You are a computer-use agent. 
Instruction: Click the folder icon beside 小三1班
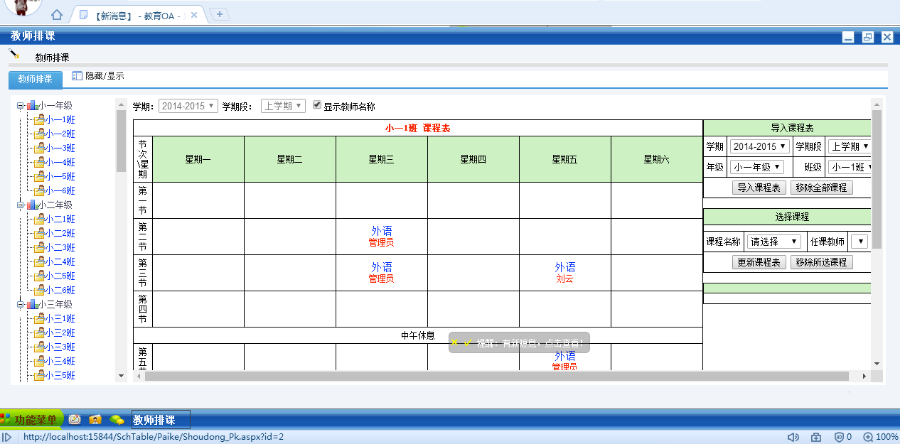click(x=39, y=318)
